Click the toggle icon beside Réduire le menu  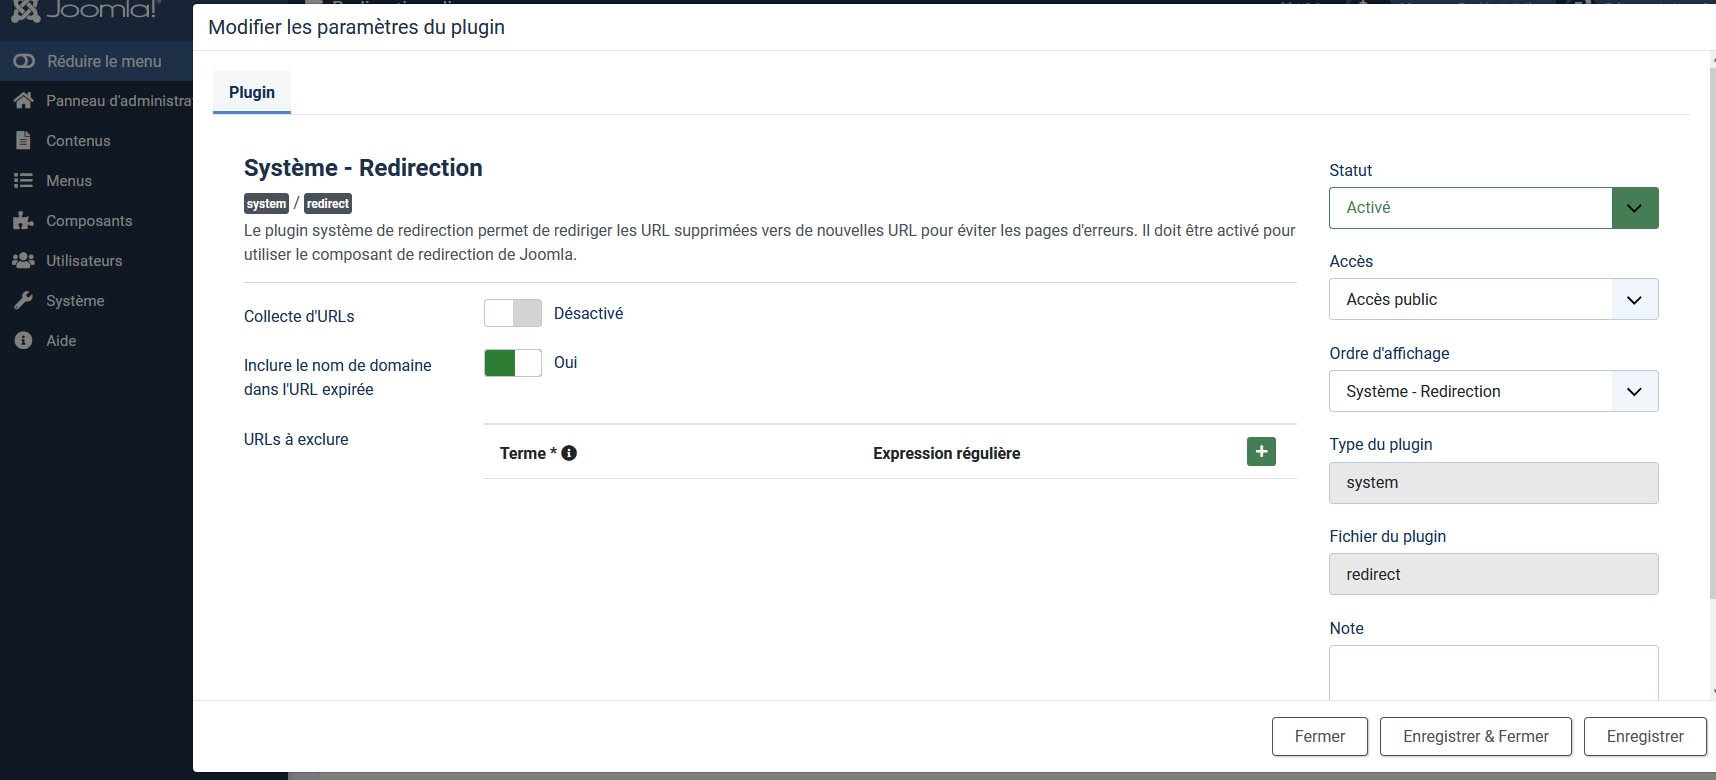tap(24, 61)
